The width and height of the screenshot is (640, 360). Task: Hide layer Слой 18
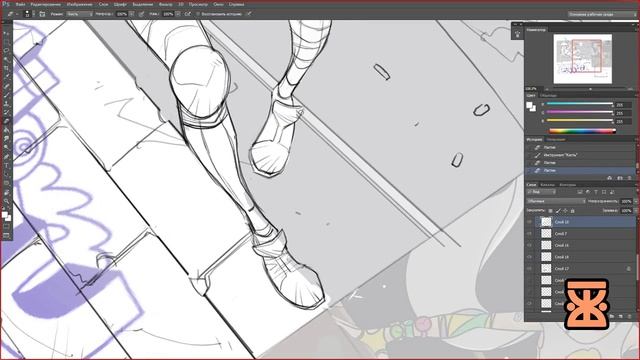pos(529,257)
